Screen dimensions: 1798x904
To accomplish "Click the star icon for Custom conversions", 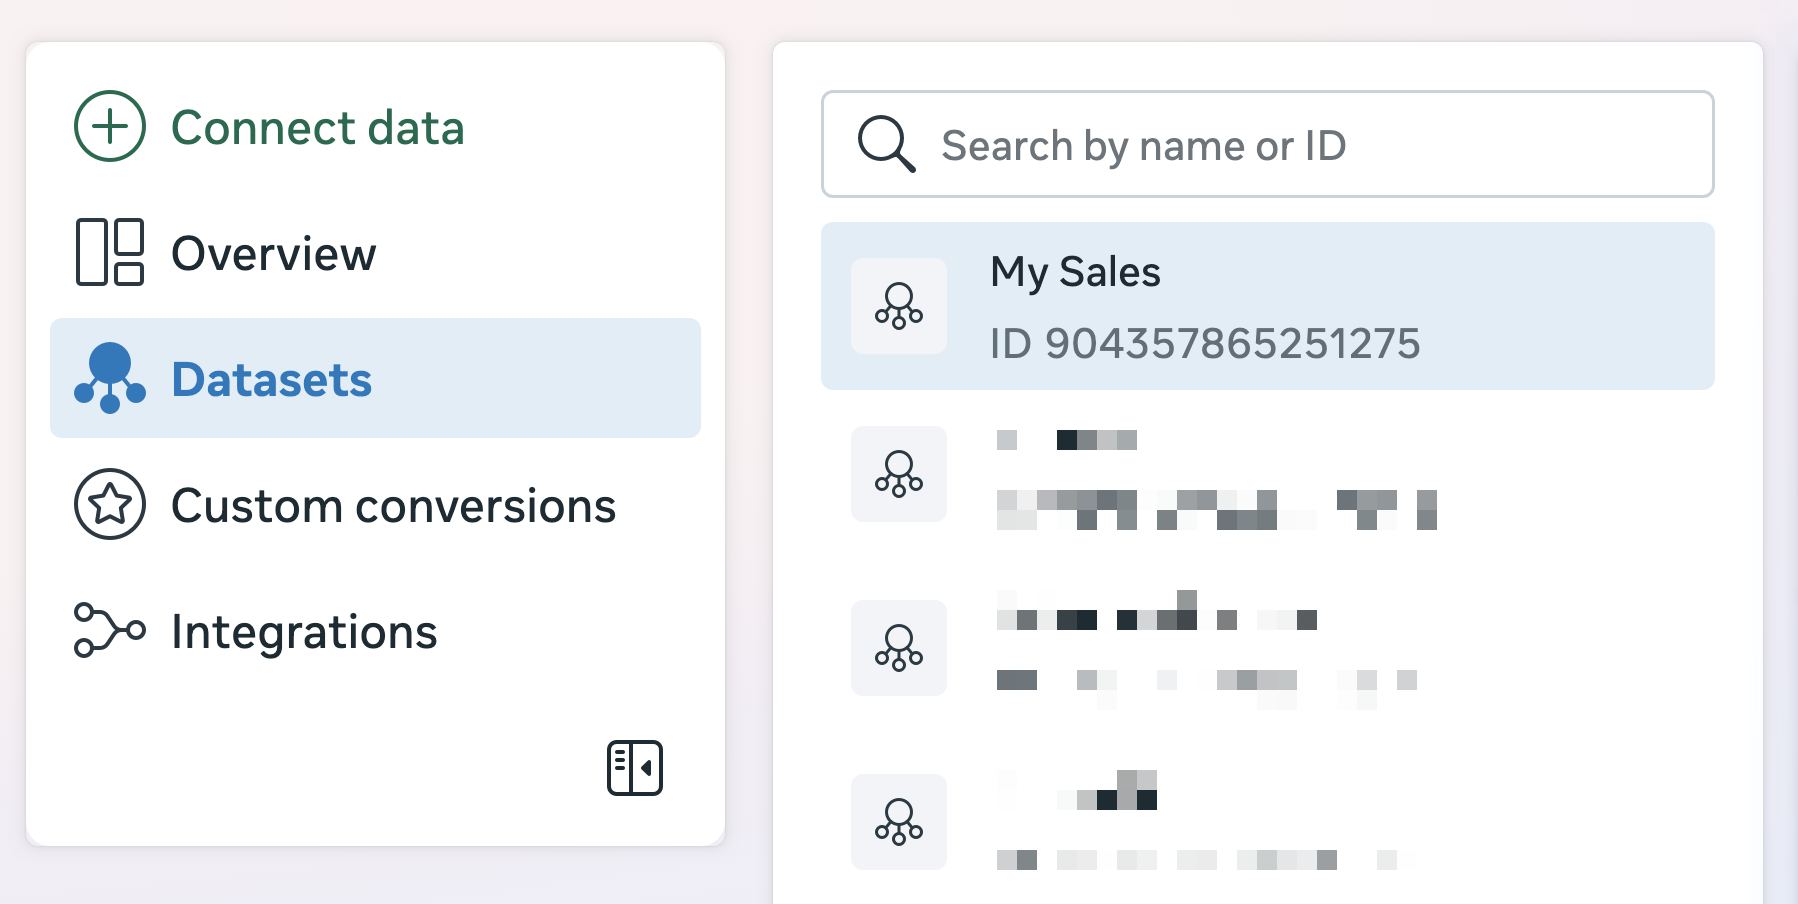I will (110, 504).
